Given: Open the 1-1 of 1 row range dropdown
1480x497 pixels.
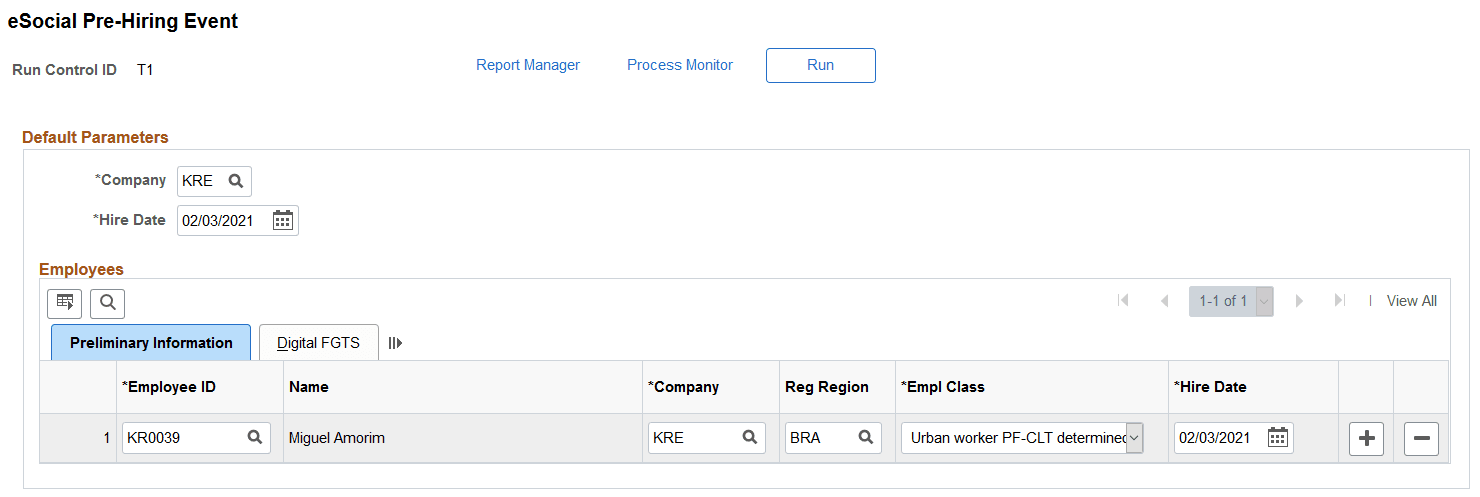Looking at the screenshot, I should 1265,301.
